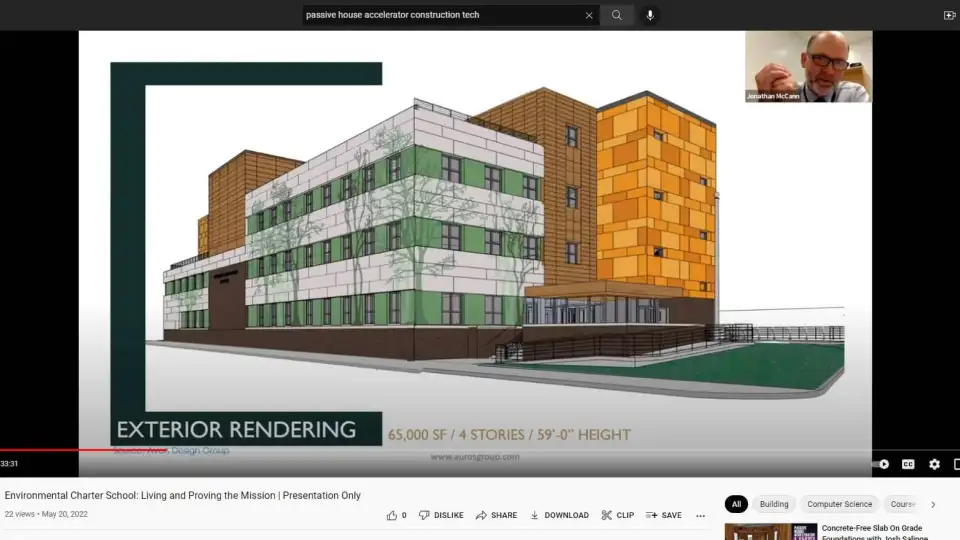Clear the search text with X
This screenshot has height=540, width=960.
[589, 15]
